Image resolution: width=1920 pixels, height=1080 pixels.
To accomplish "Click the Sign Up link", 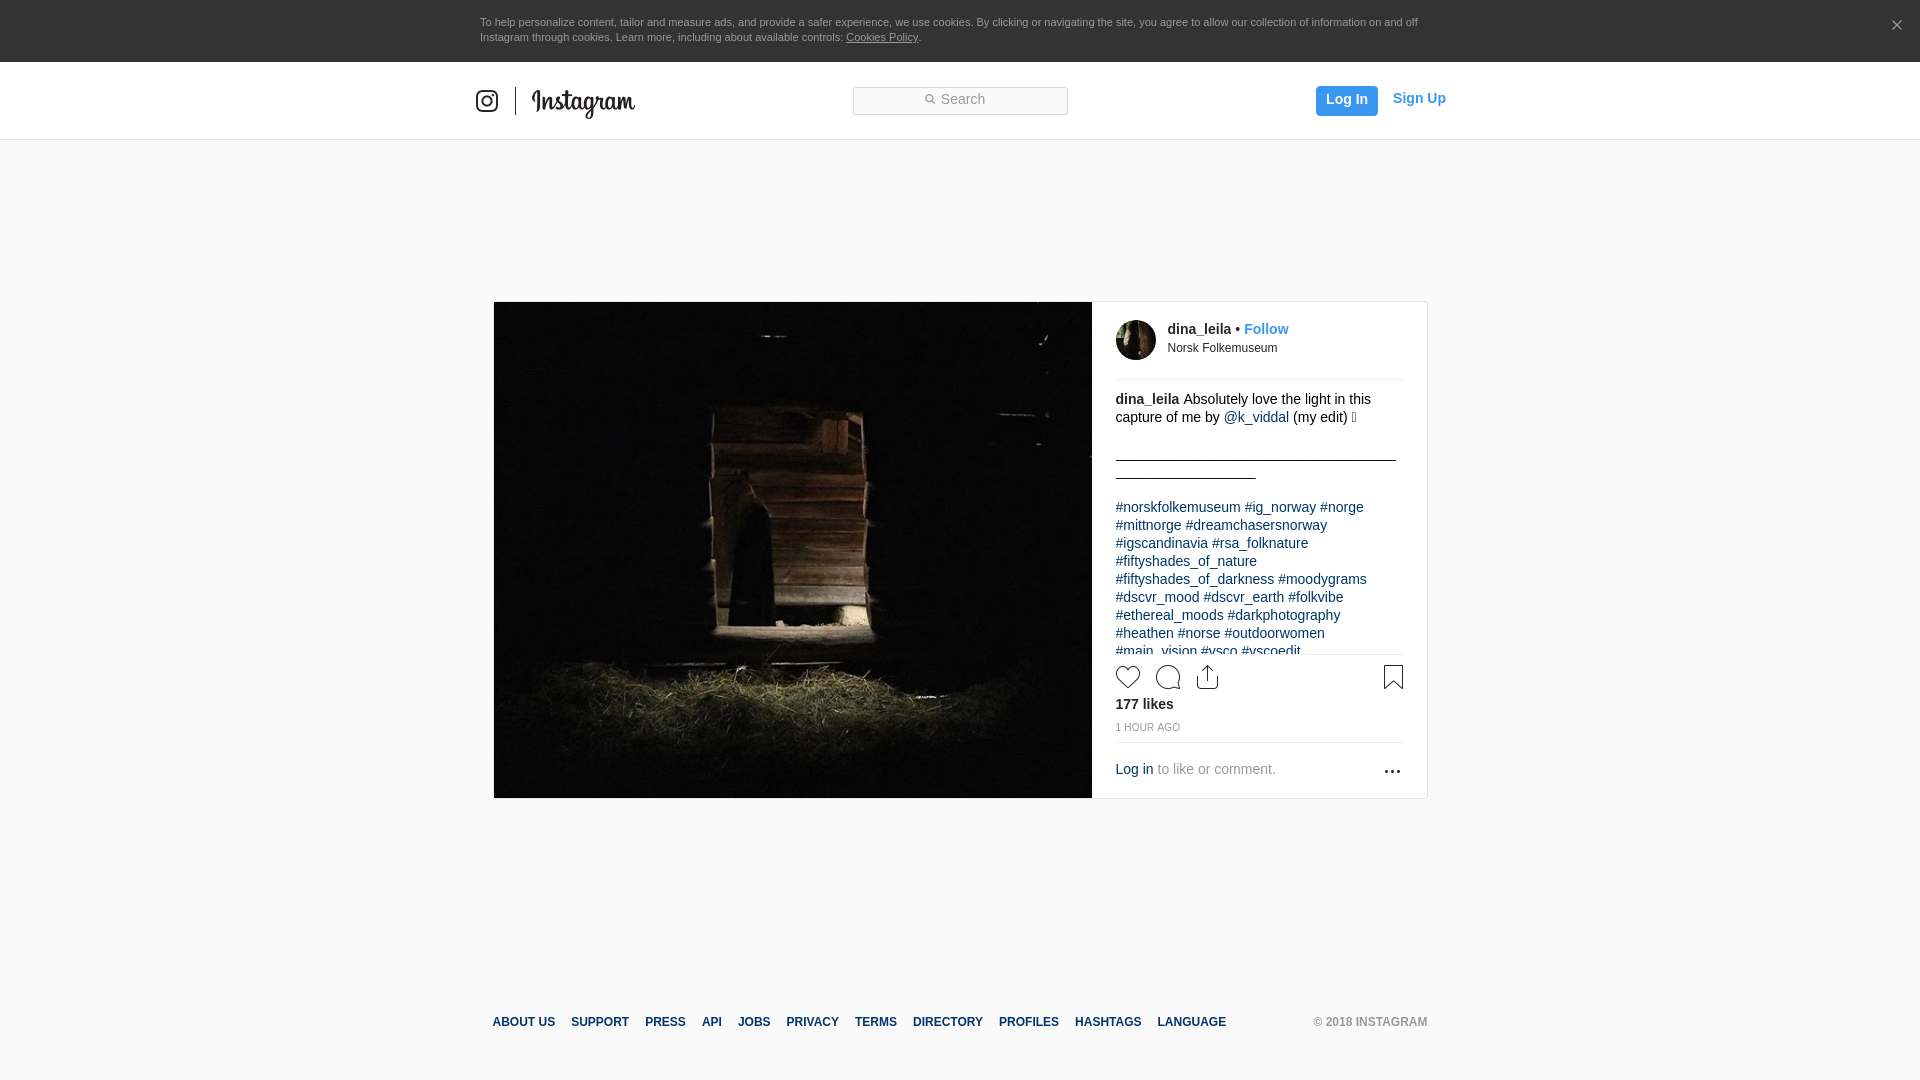I will [1418, 98].
